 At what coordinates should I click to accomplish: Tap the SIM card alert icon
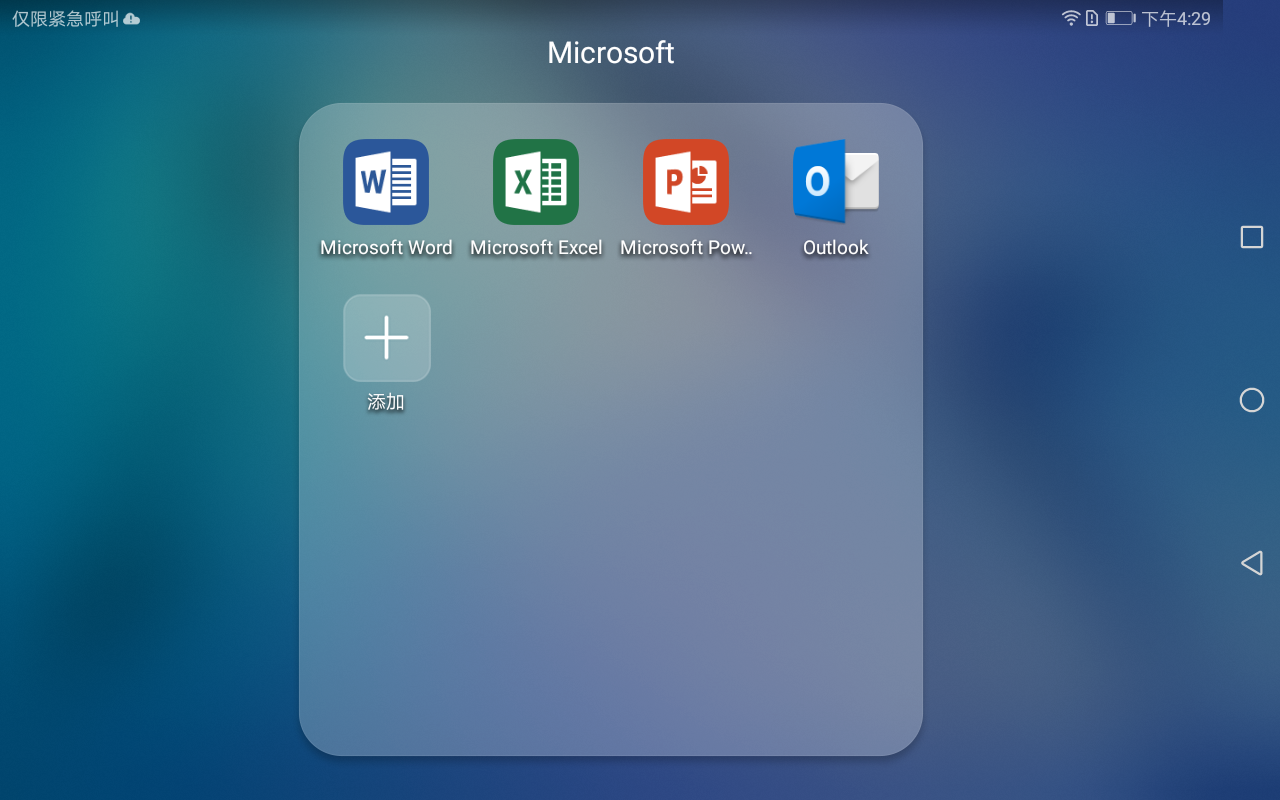tap(1092, 18)
